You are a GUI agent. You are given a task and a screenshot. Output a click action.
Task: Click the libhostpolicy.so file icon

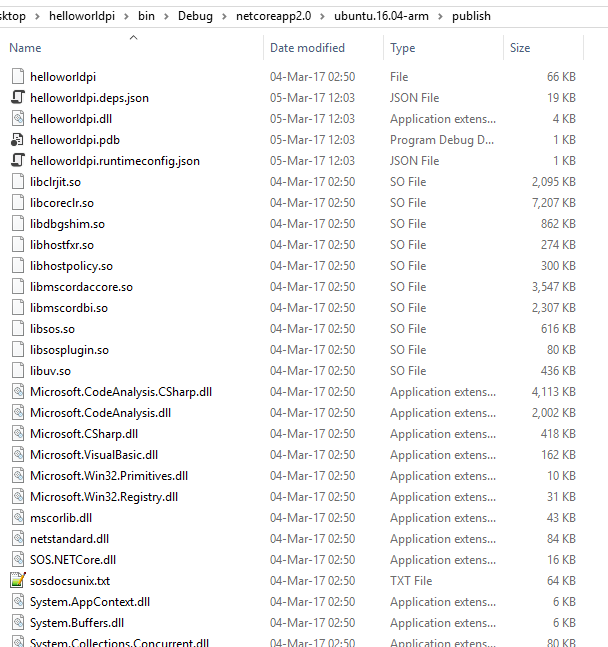click(18, 266)
